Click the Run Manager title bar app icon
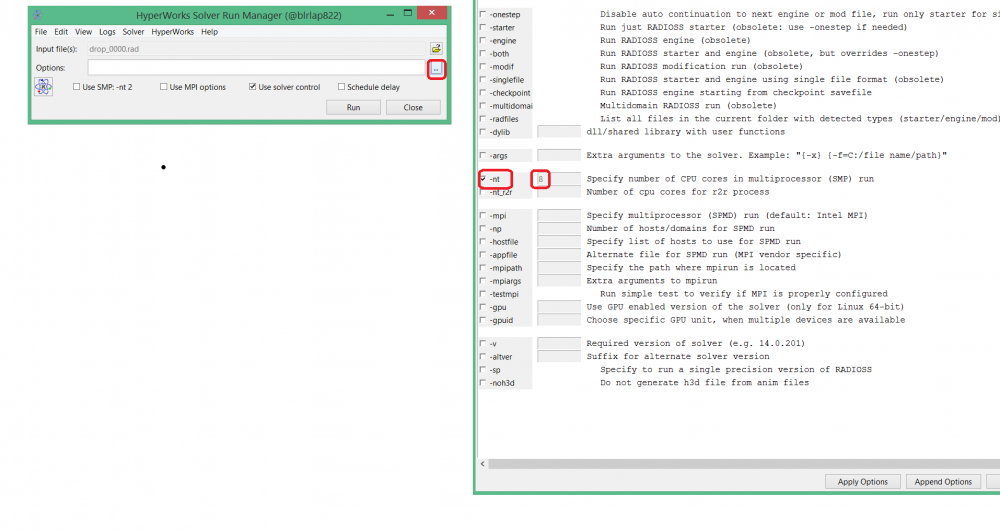 pyautogui.click(x=38, y=15)
